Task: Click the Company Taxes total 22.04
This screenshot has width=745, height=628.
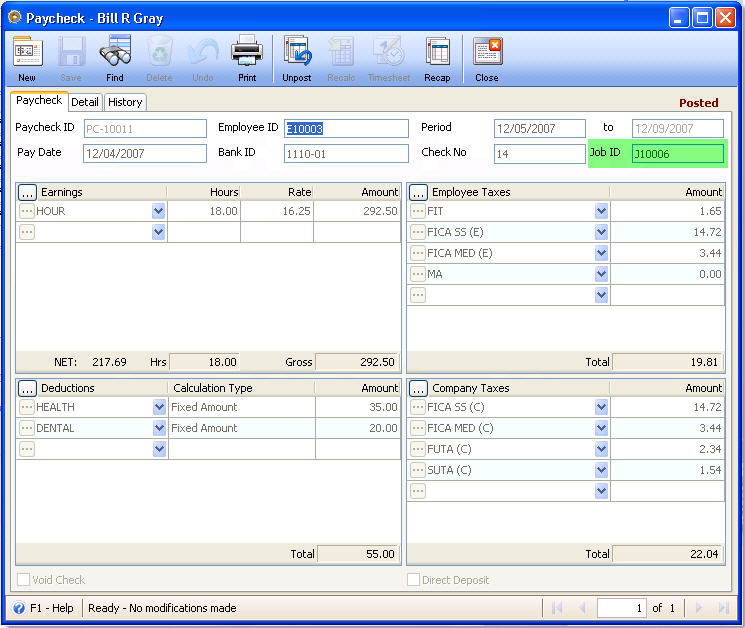Action: [667, 554]
